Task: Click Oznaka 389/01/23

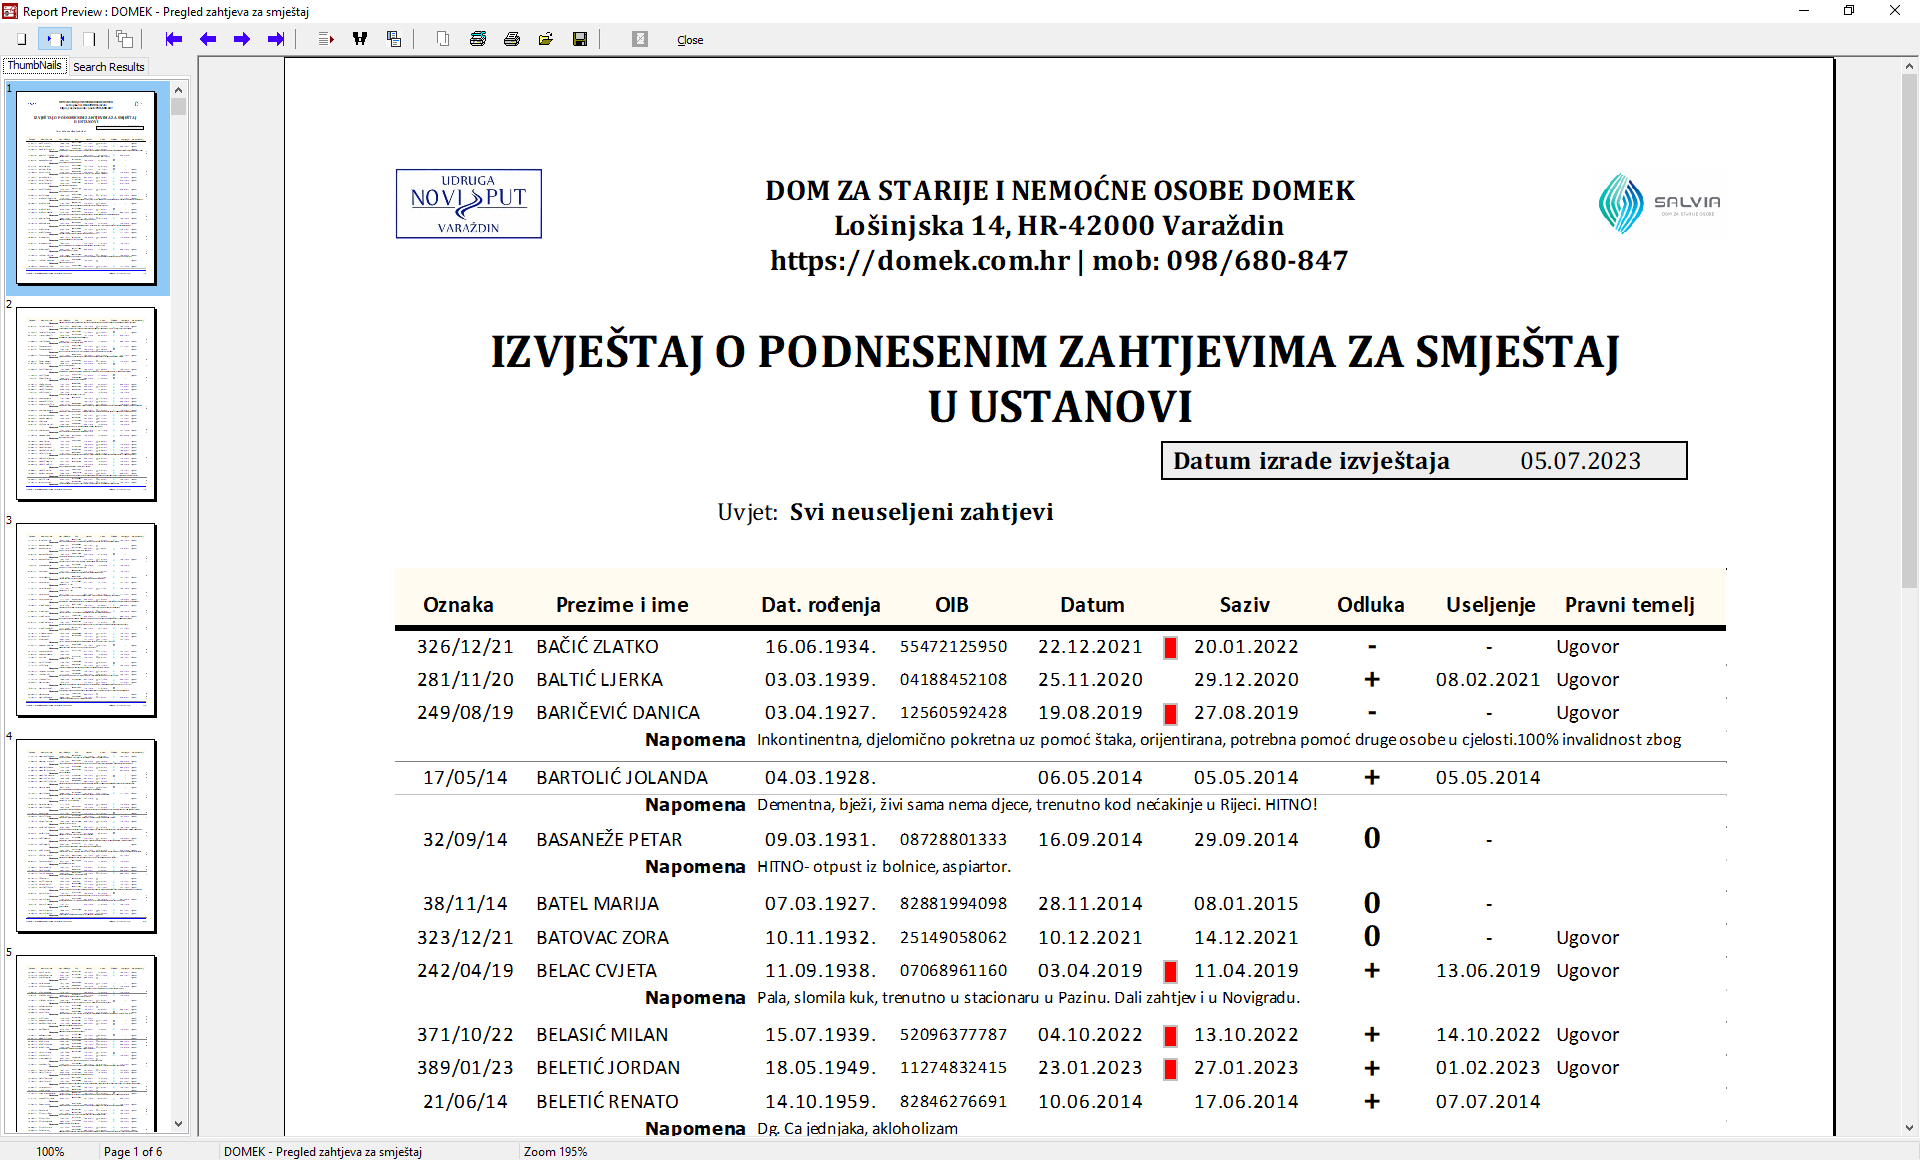Action: tap(465, 1068)
